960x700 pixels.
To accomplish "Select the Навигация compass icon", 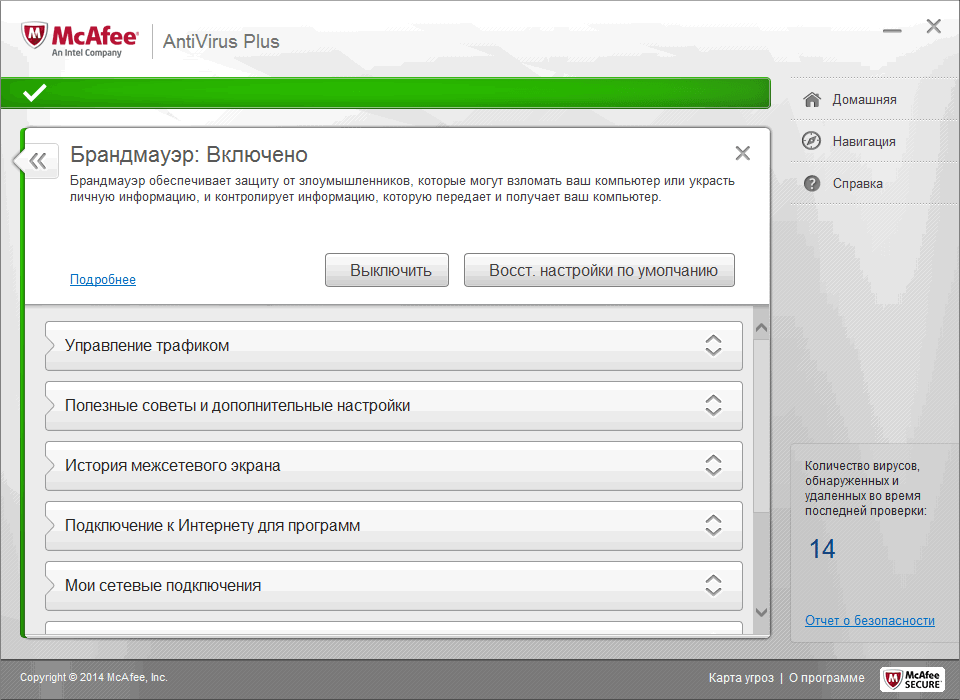I will click(x=812, y=140).
